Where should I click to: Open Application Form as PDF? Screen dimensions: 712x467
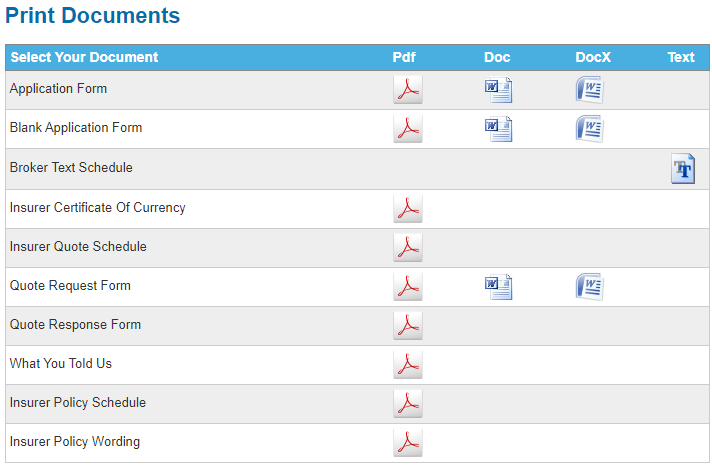[x=408, y=89]
